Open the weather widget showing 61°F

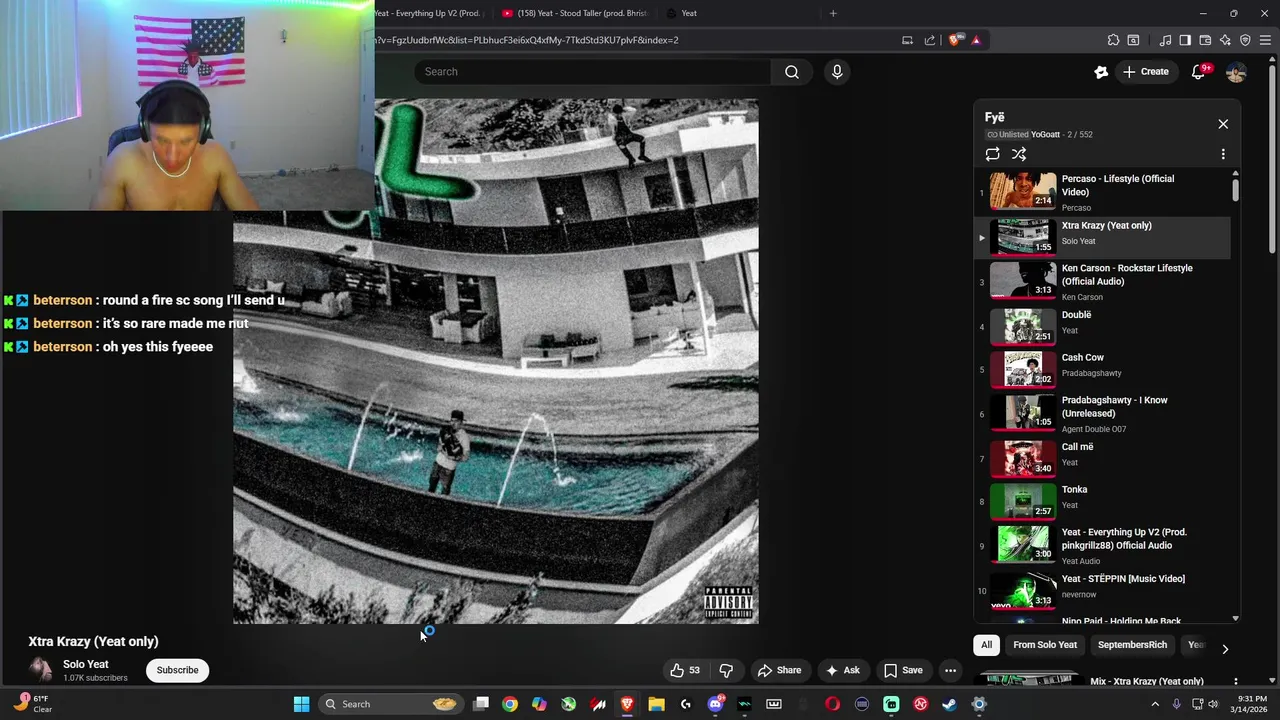[x=32, y=704]
